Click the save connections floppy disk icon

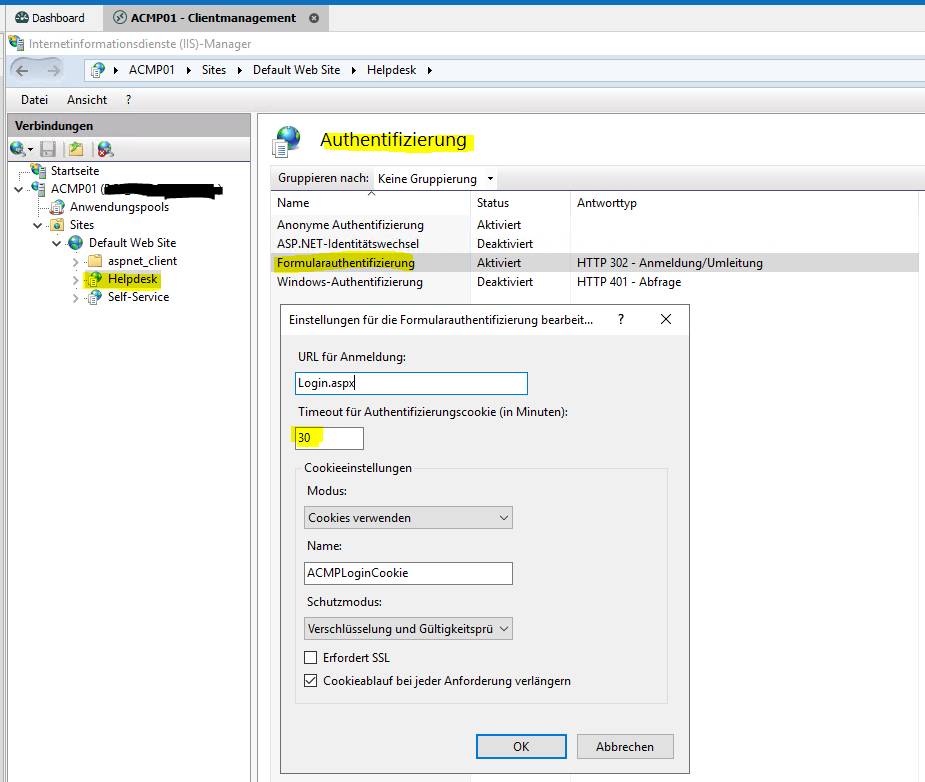(47, 149)
